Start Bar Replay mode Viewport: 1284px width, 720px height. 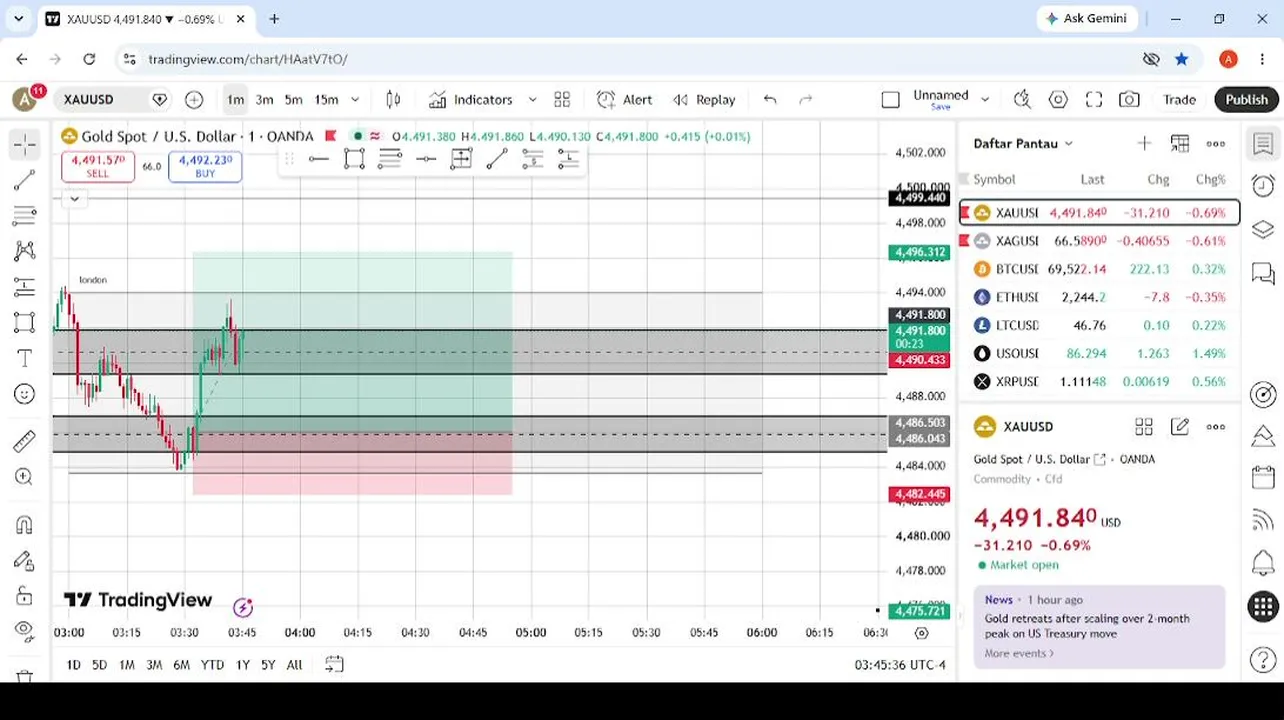tap(704, 99)
